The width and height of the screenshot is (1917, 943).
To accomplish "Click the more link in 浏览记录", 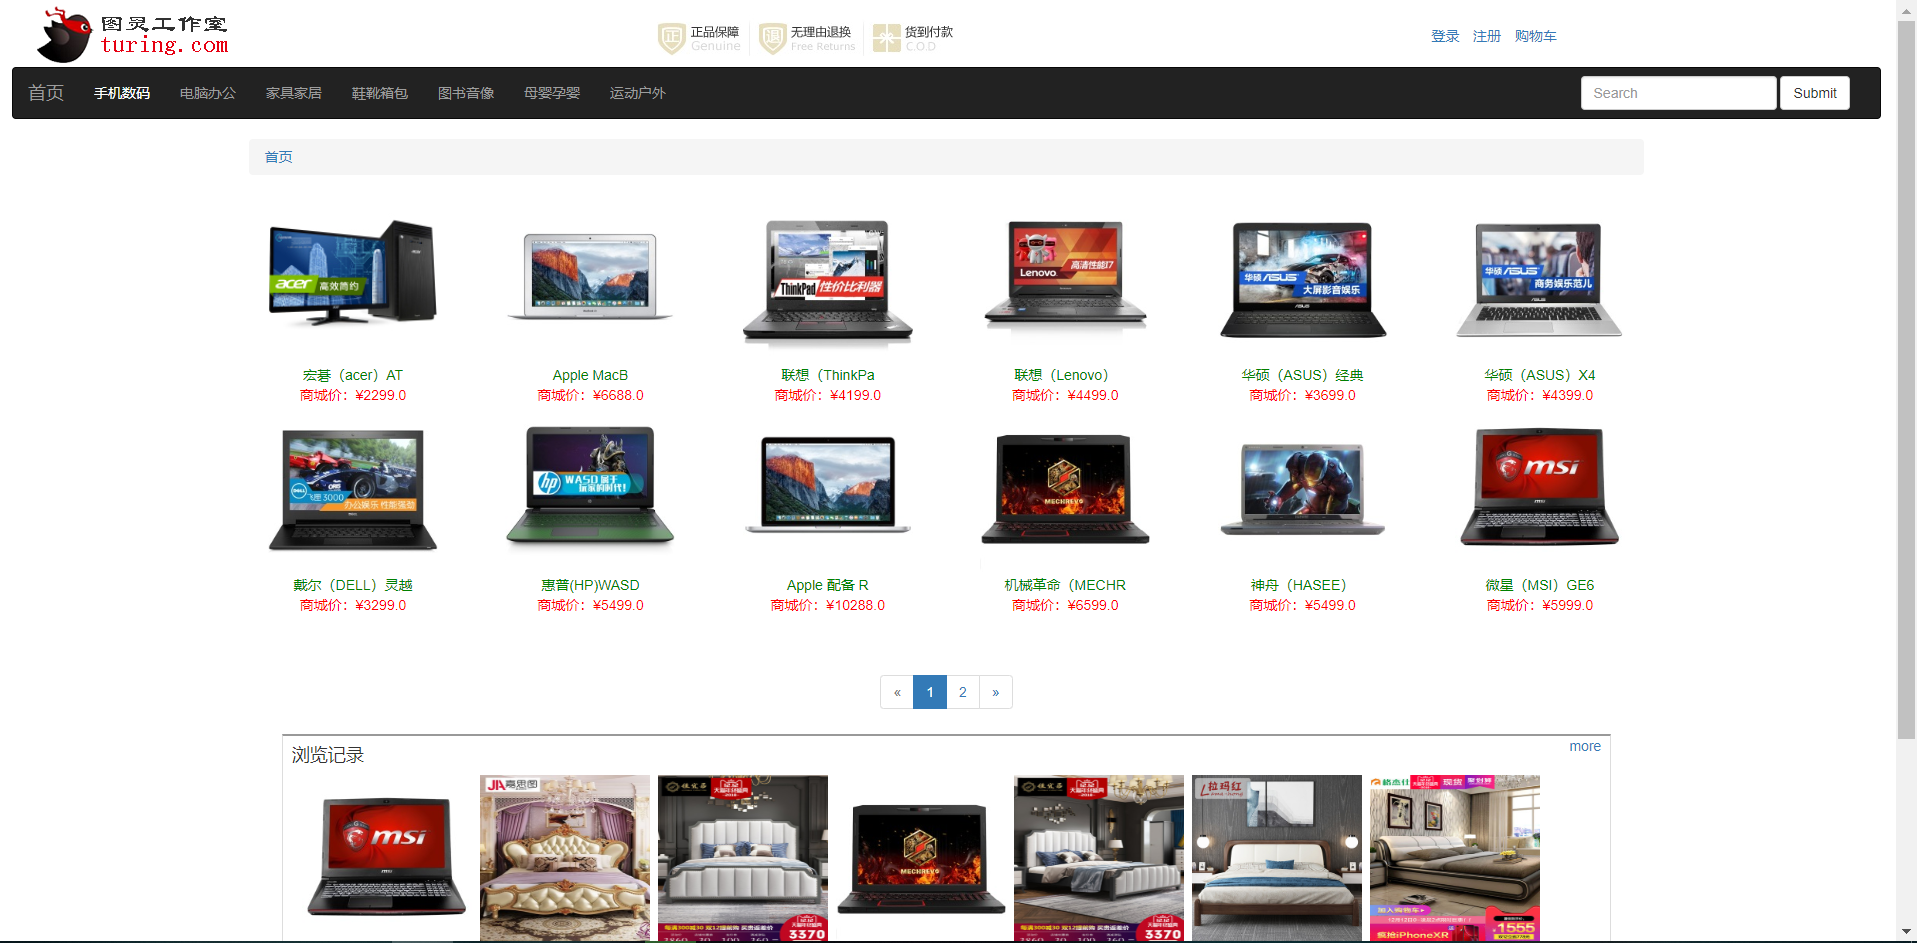I will click(1585, 746).
